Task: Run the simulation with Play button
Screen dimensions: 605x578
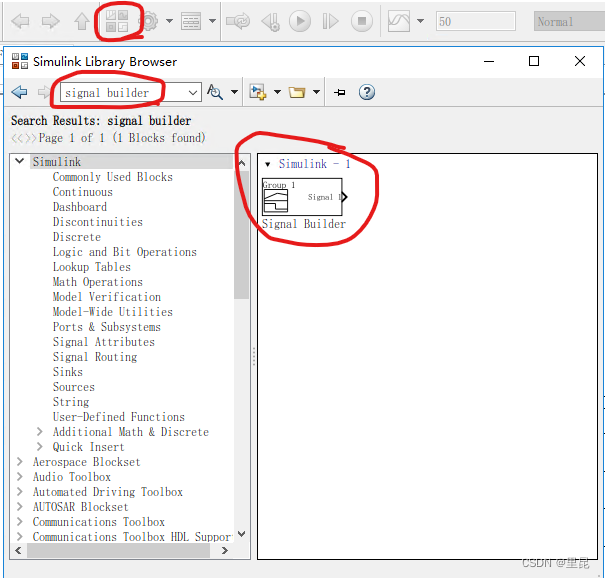Action: click(300, 21)
